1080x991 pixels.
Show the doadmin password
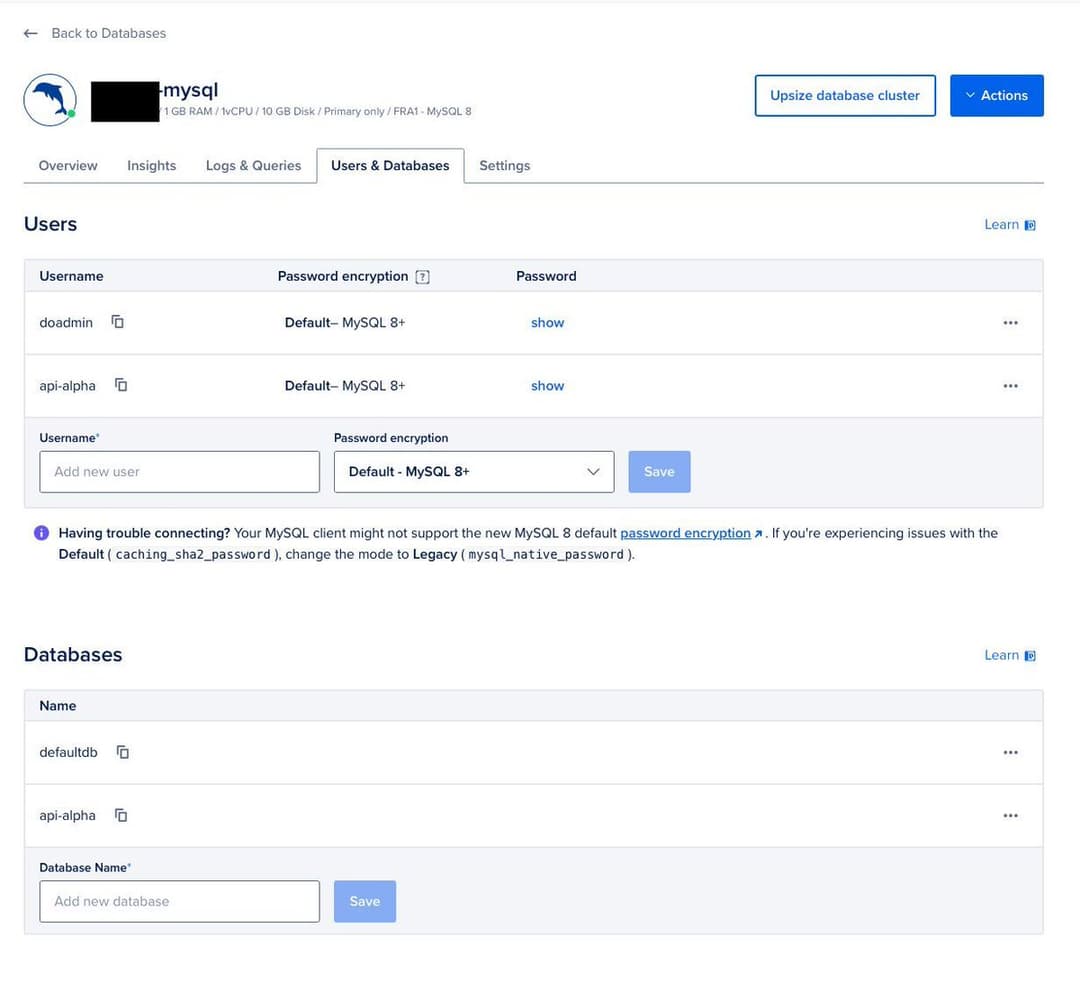[x=548, y=322]
